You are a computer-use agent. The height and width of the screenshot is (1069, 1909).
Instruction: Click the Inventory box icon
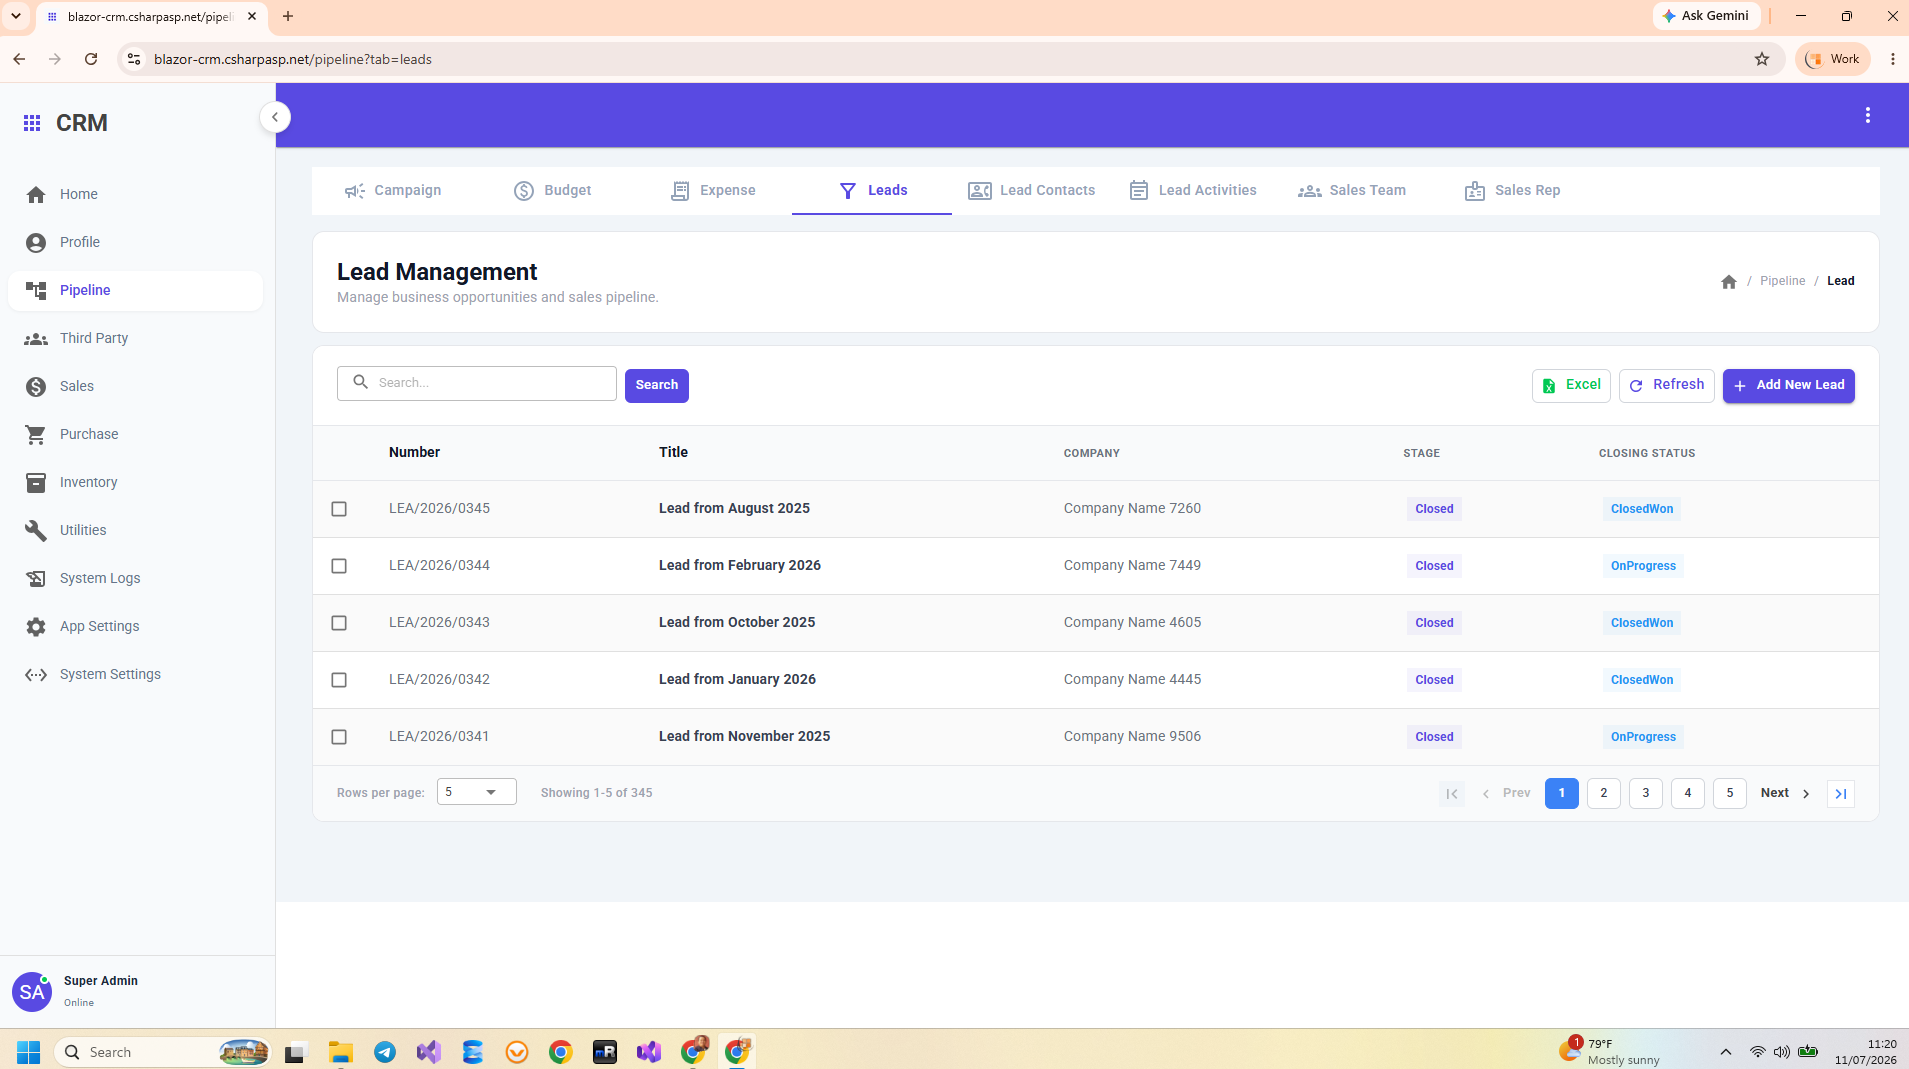pos(36,483)
